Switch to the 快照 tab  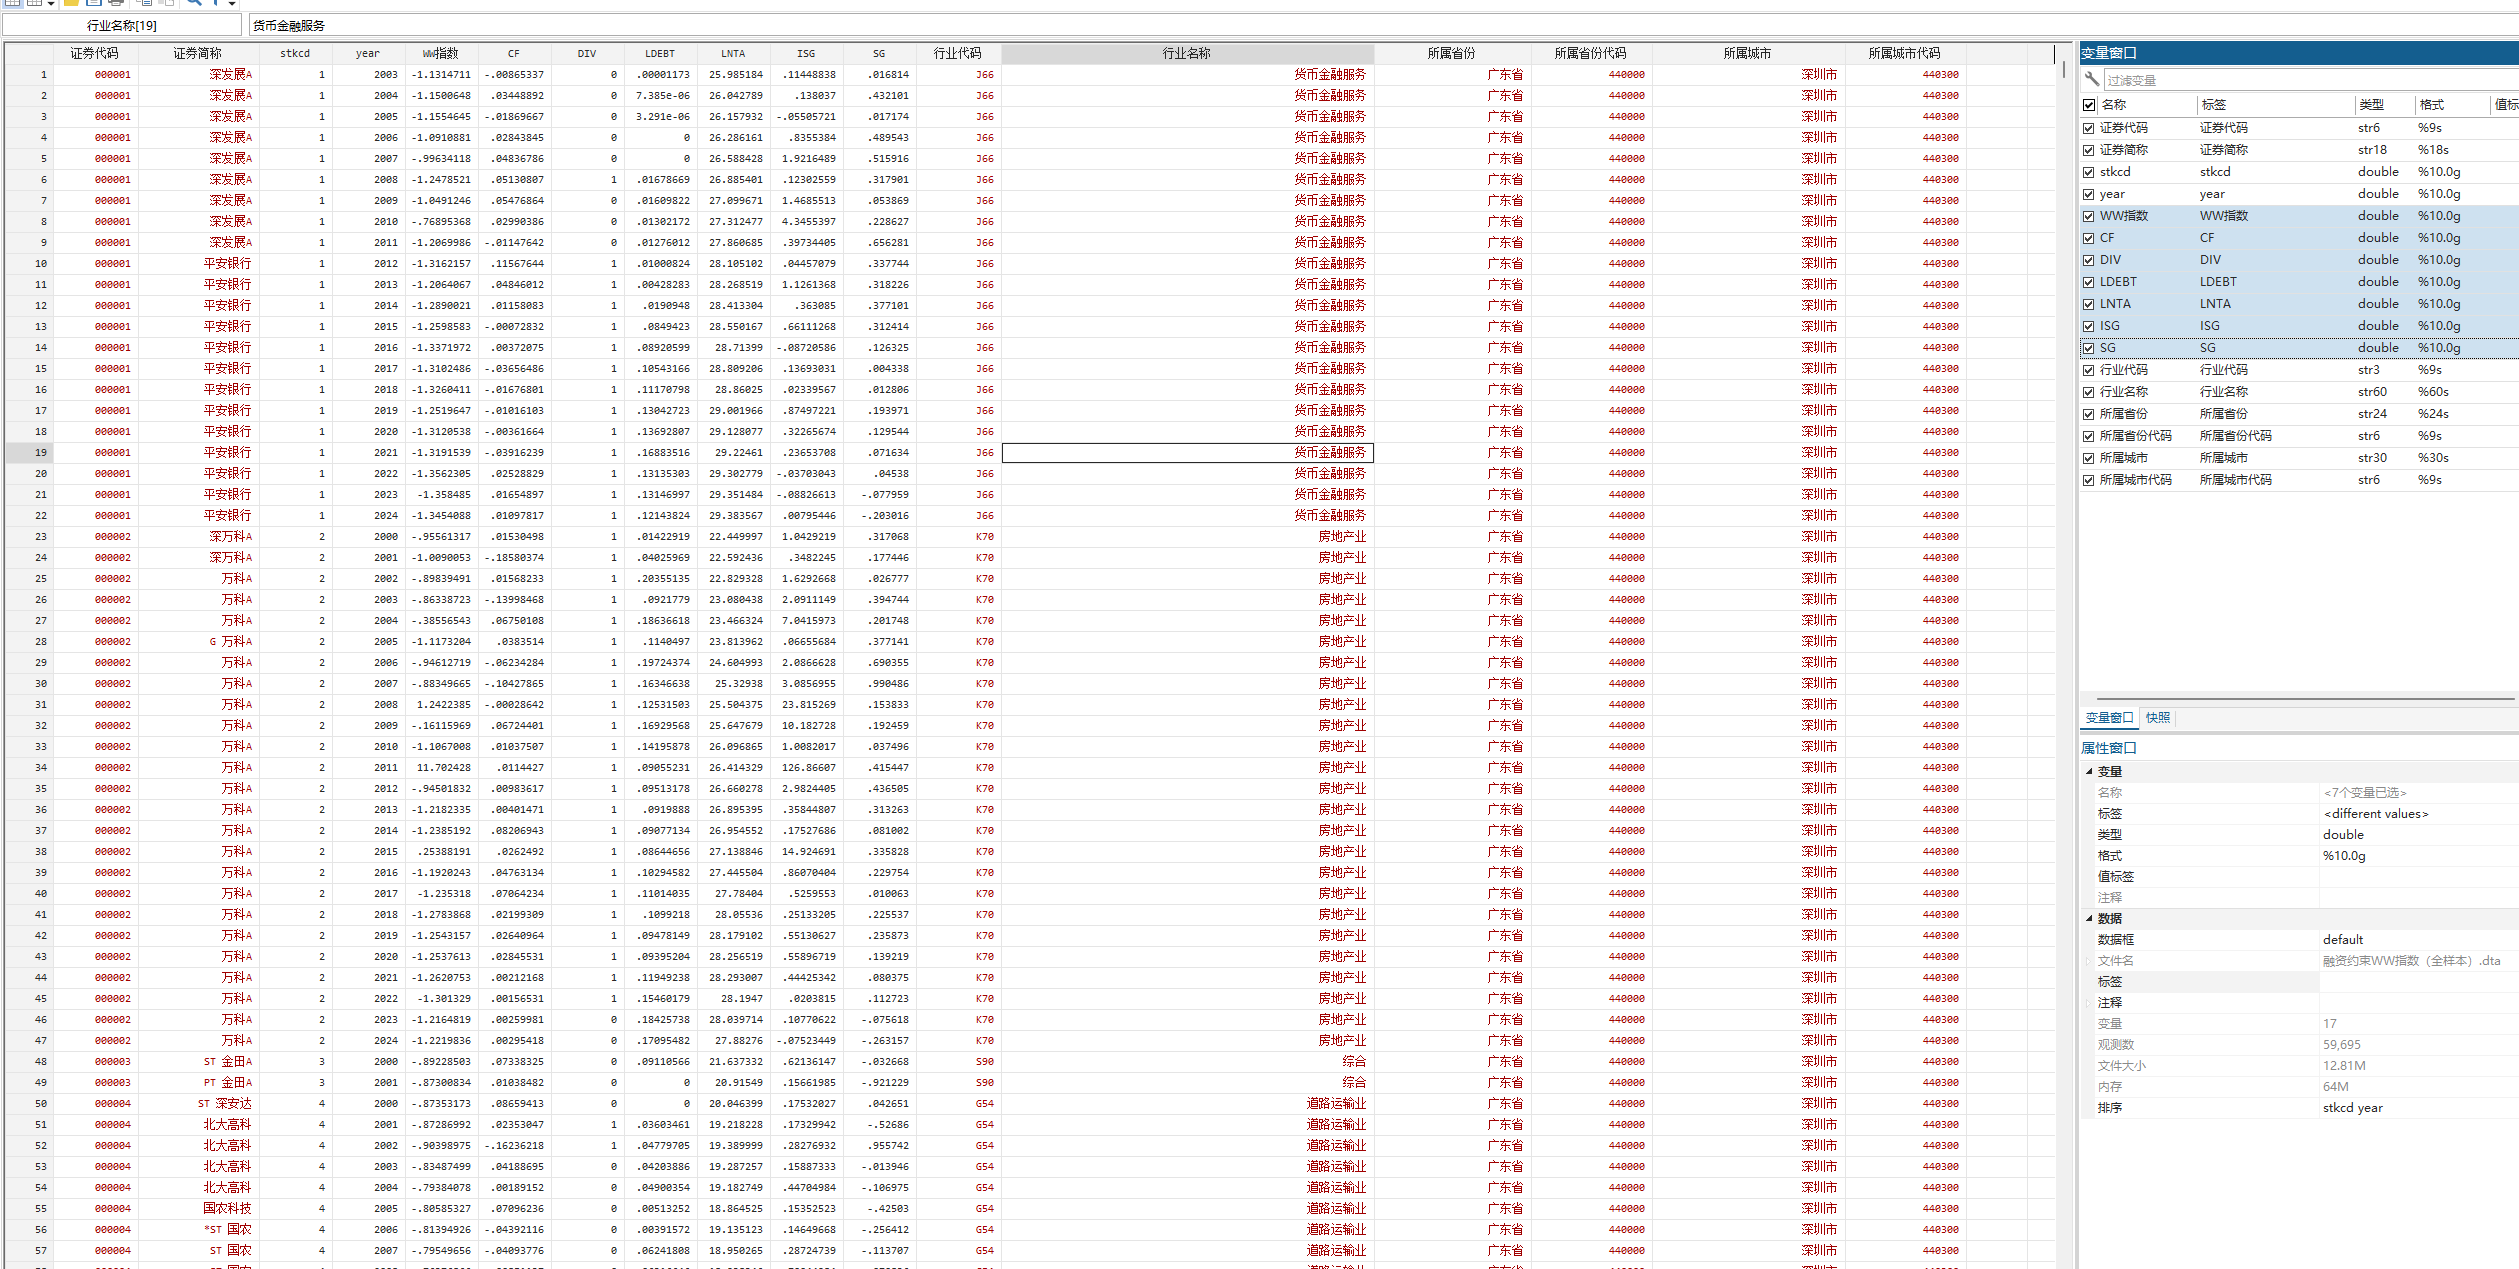pyautogui.click(x=2157, y=718)
